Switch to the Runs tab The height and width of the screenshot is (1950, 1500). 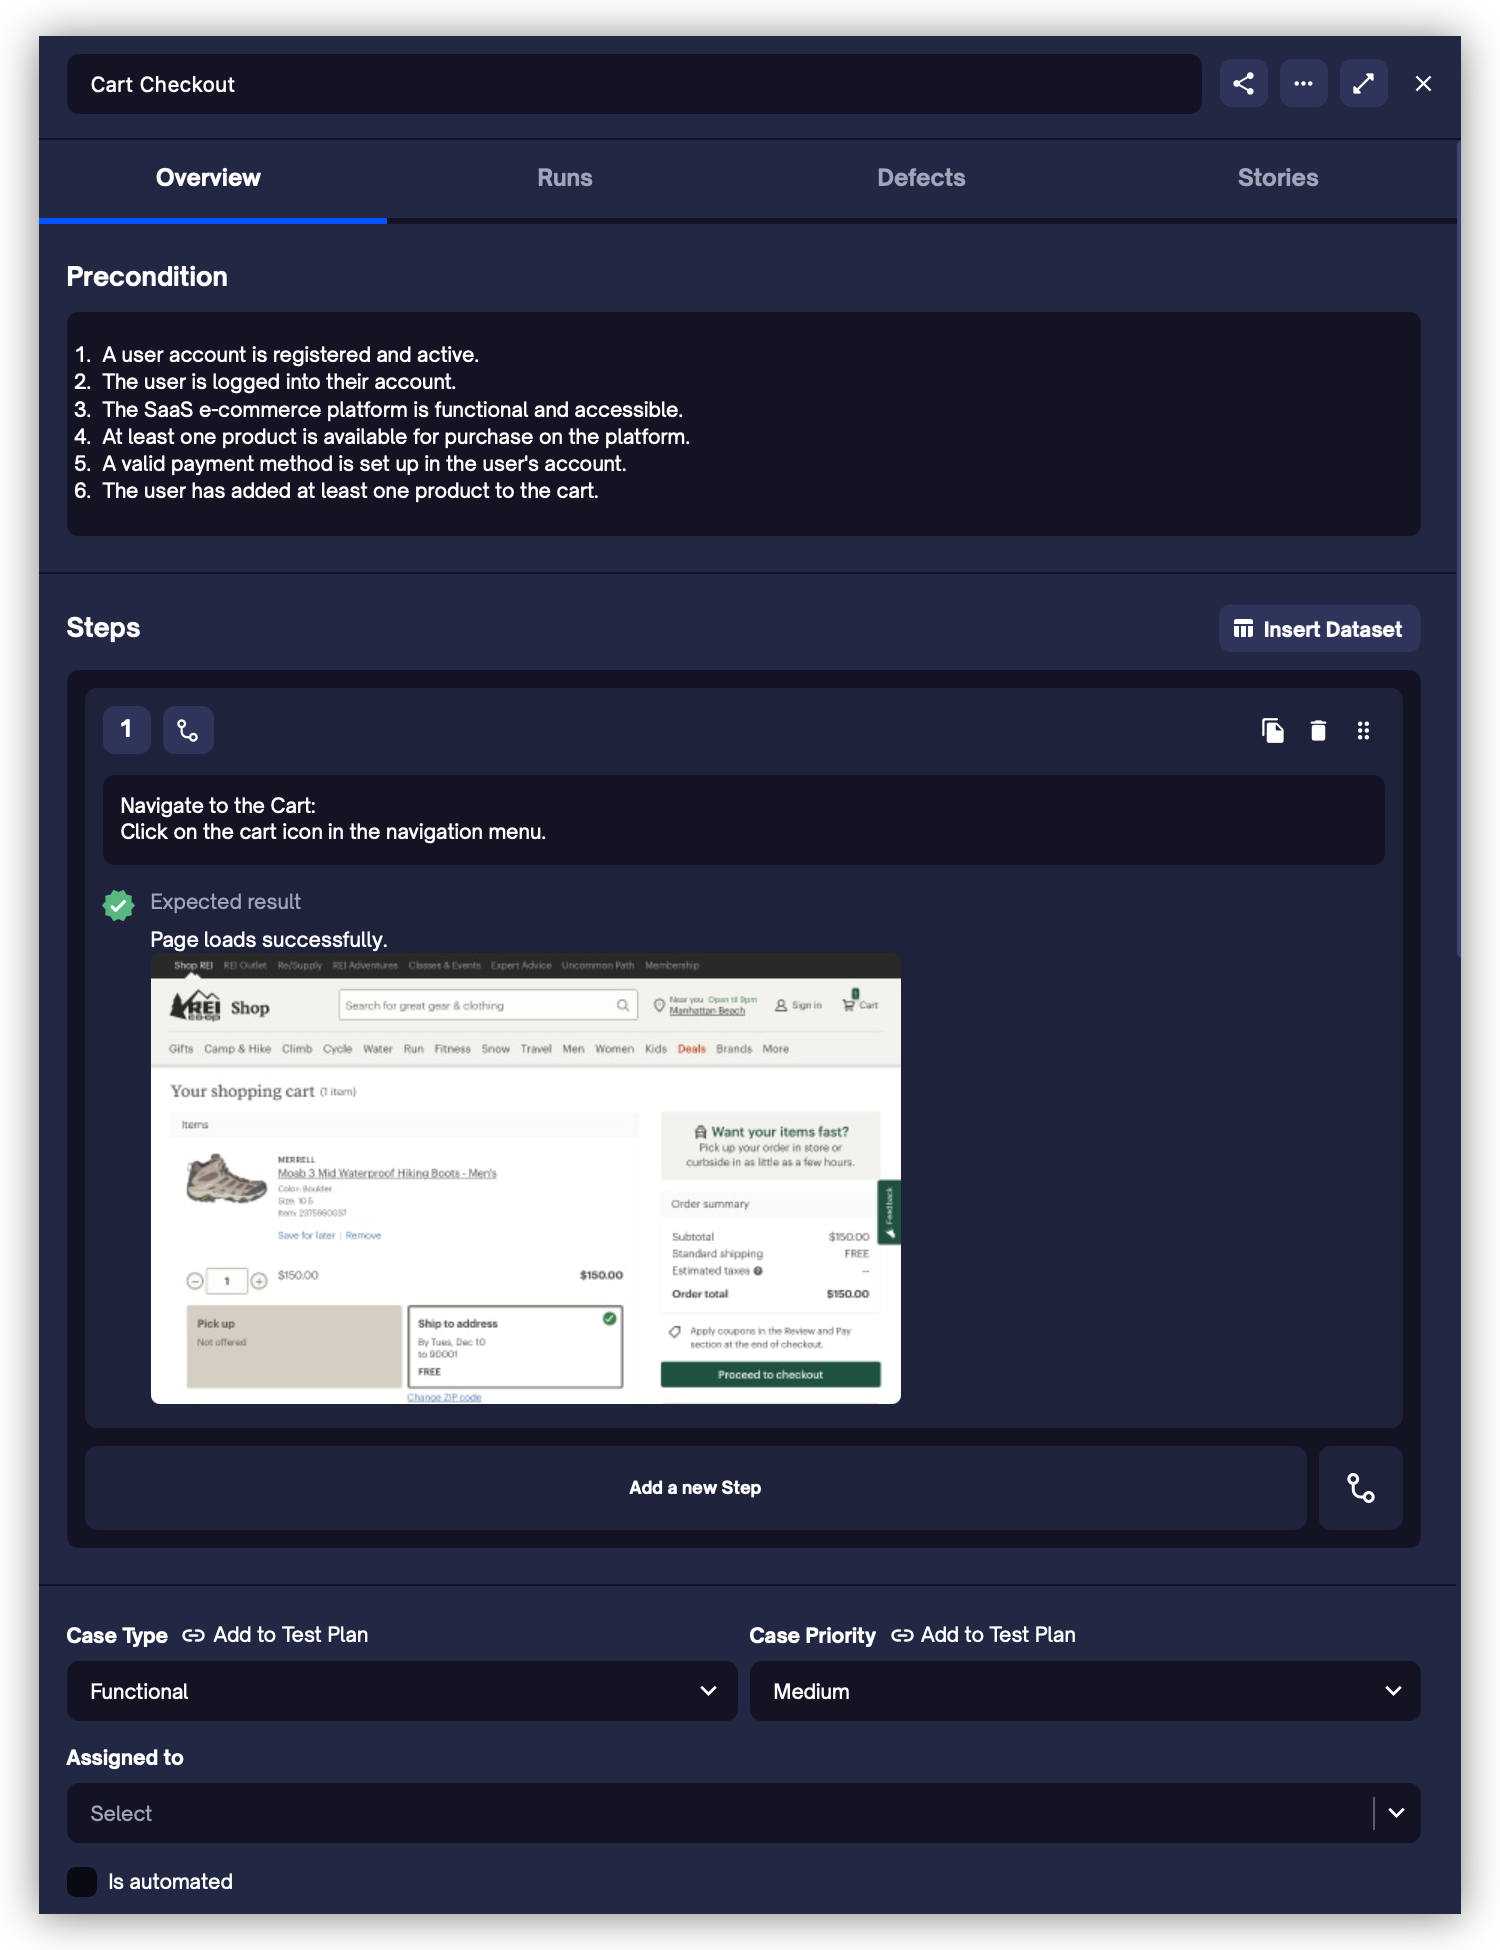coord(565,178)
